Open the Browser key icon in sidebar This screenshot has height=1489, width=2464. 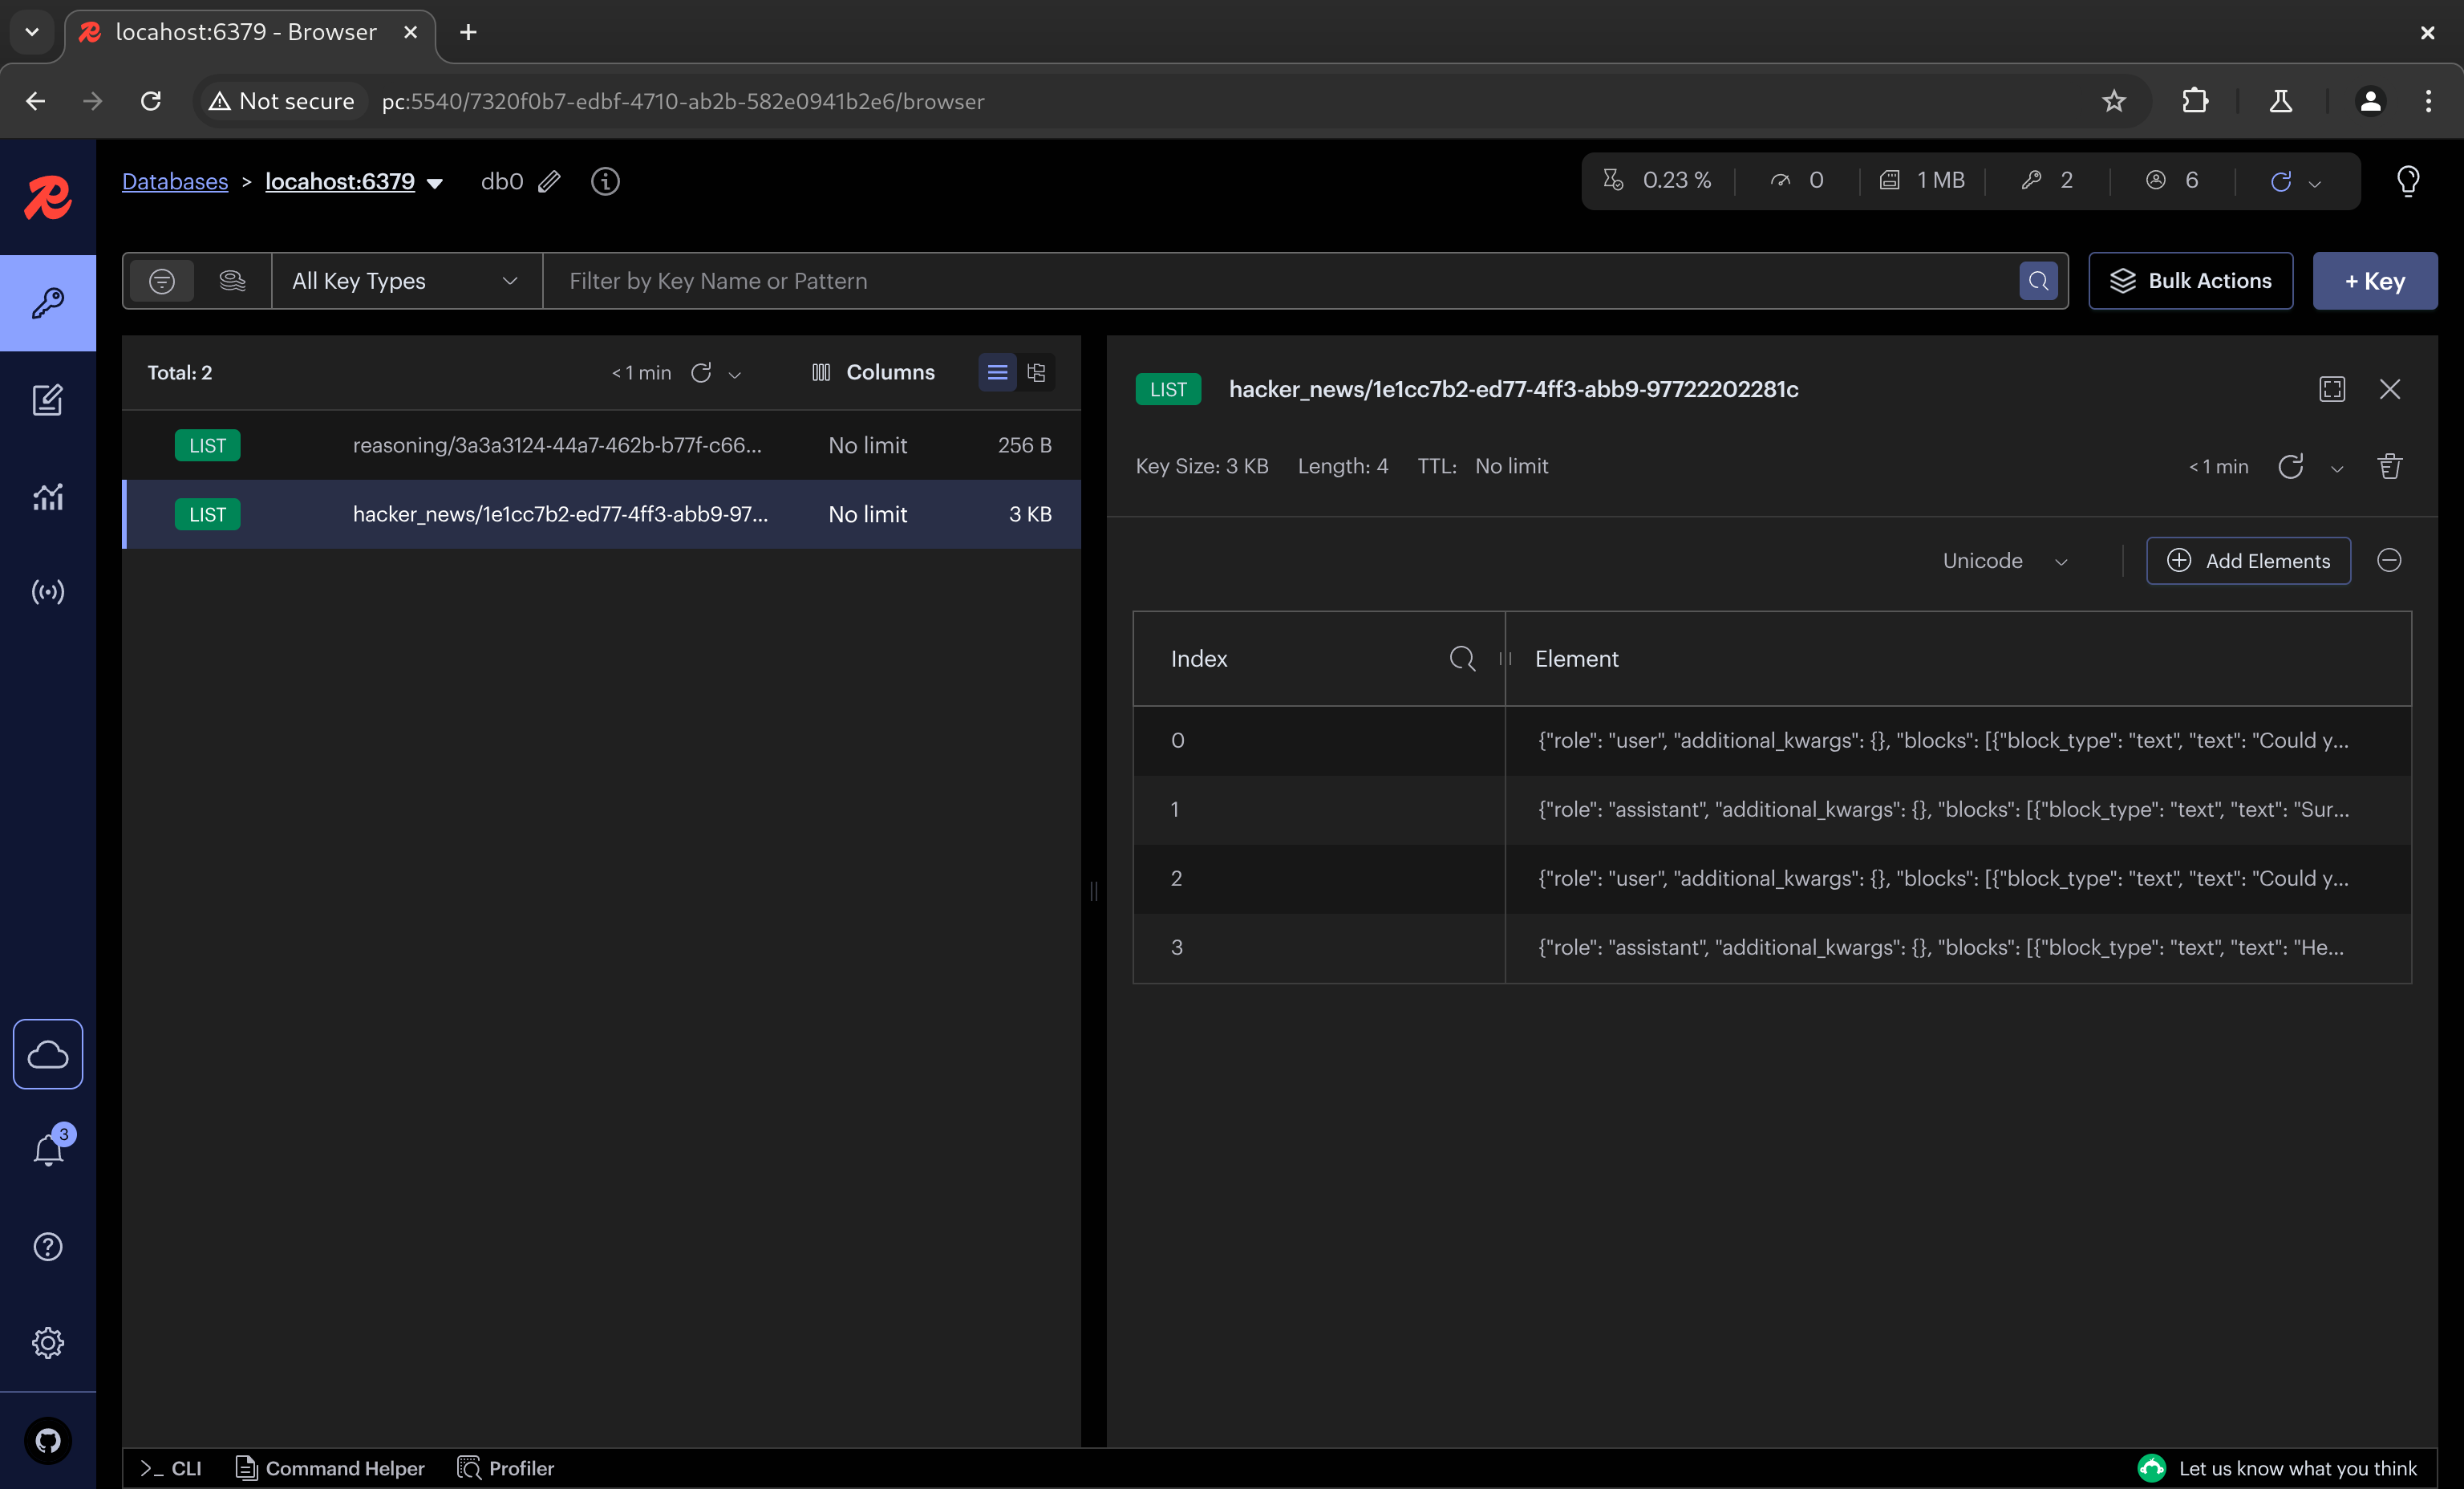[47, 303]
